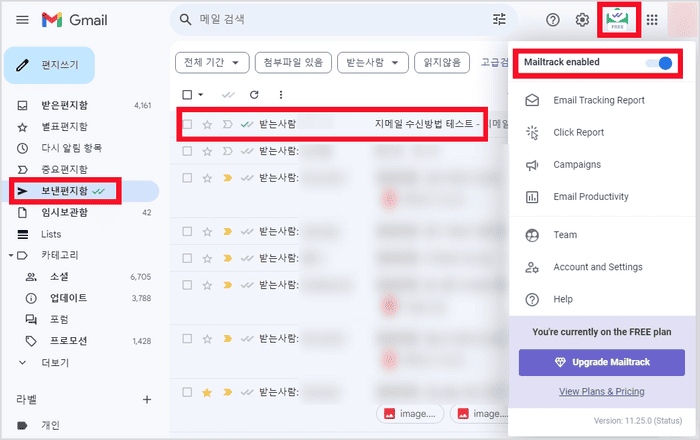This screenshot has width=700, height=440.
Task: Open Account and Settings menu entry
Action: click(598, 267)
